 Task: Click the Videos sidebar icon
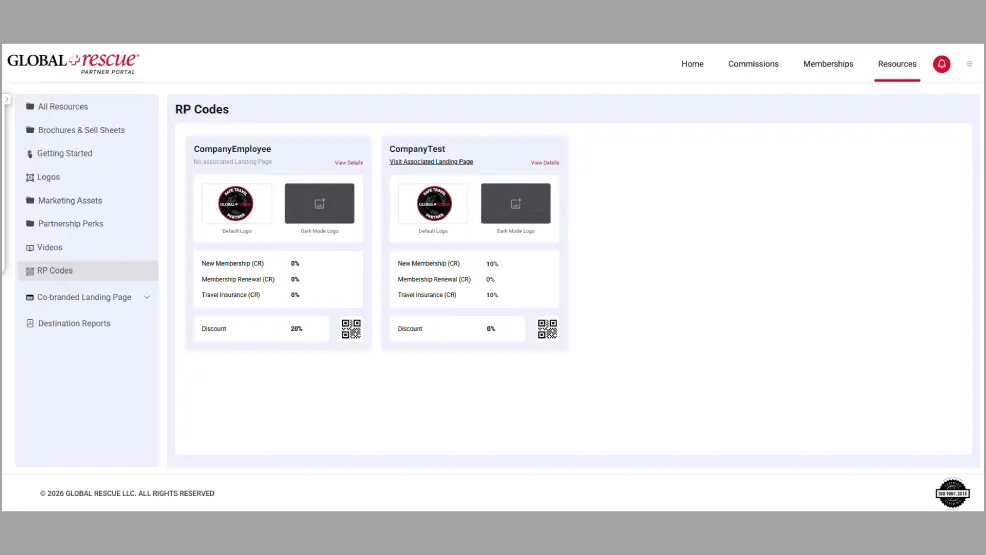click(30, 248)
